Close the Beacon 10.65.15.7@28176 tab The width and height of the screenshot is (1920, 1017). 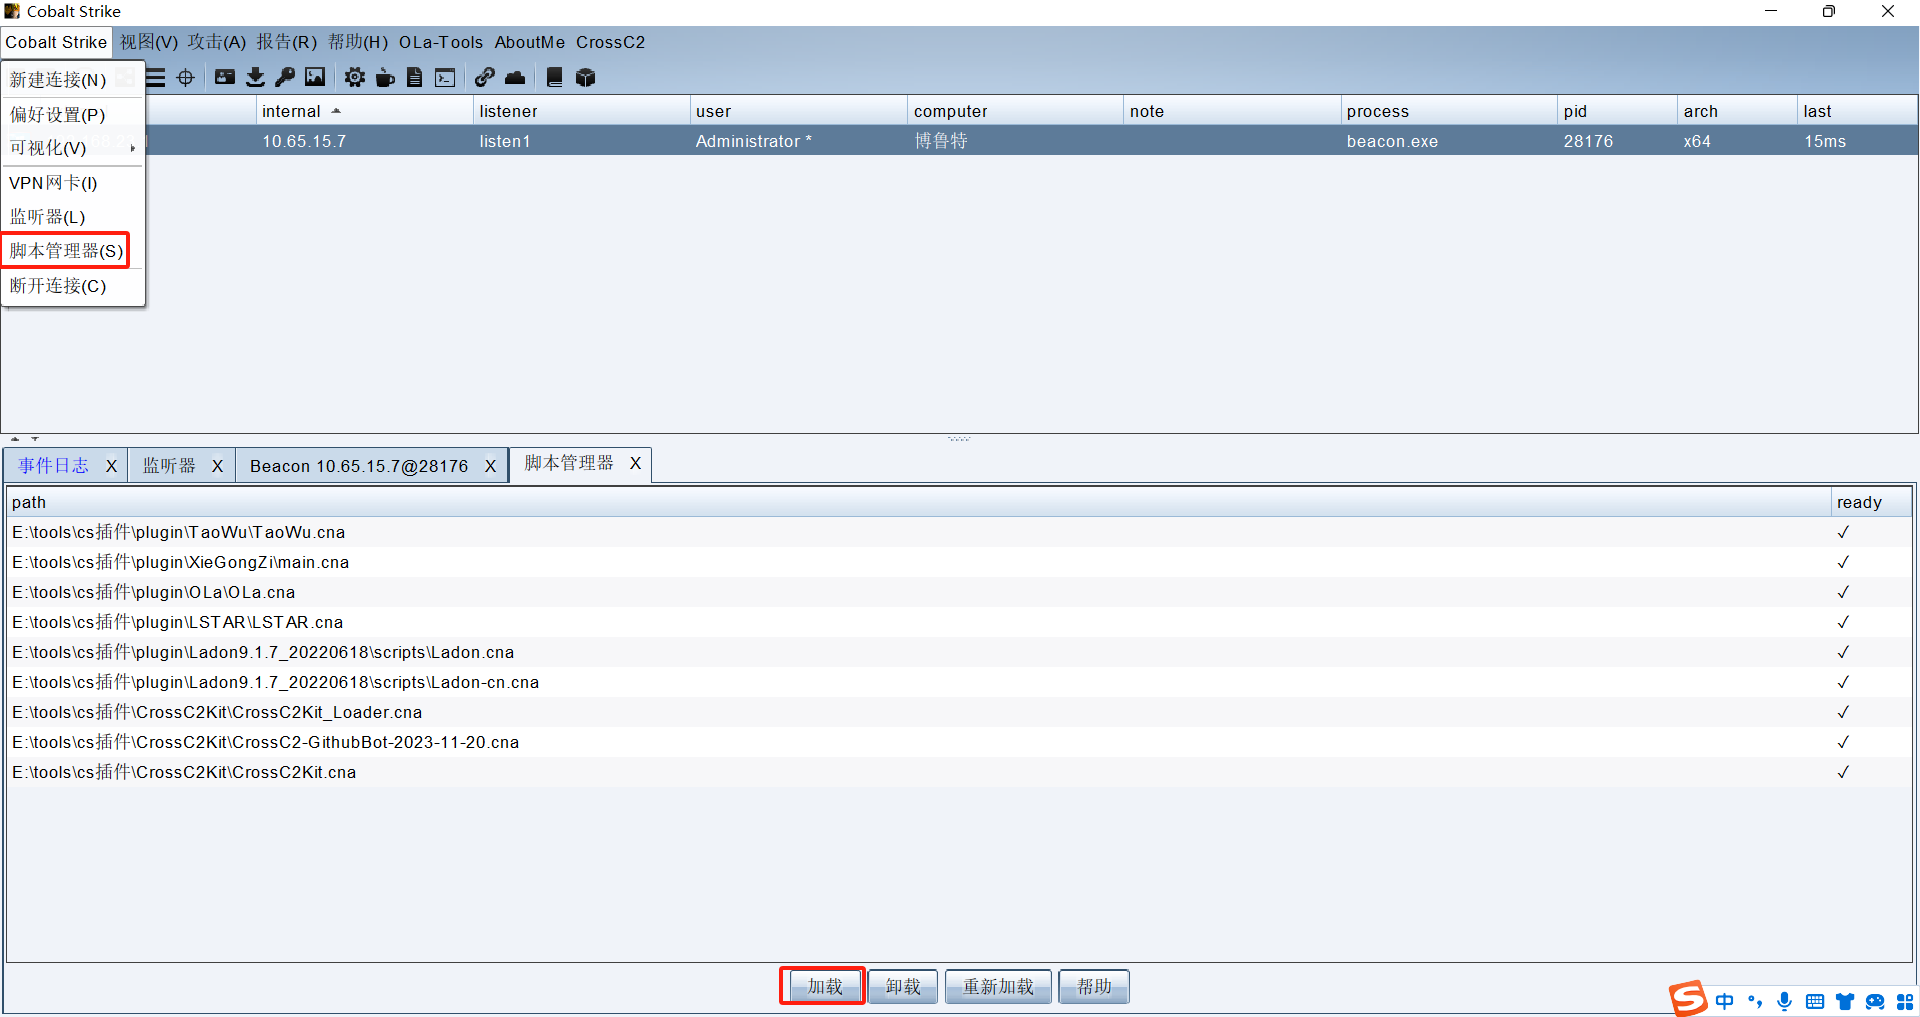tap(490, 466)
